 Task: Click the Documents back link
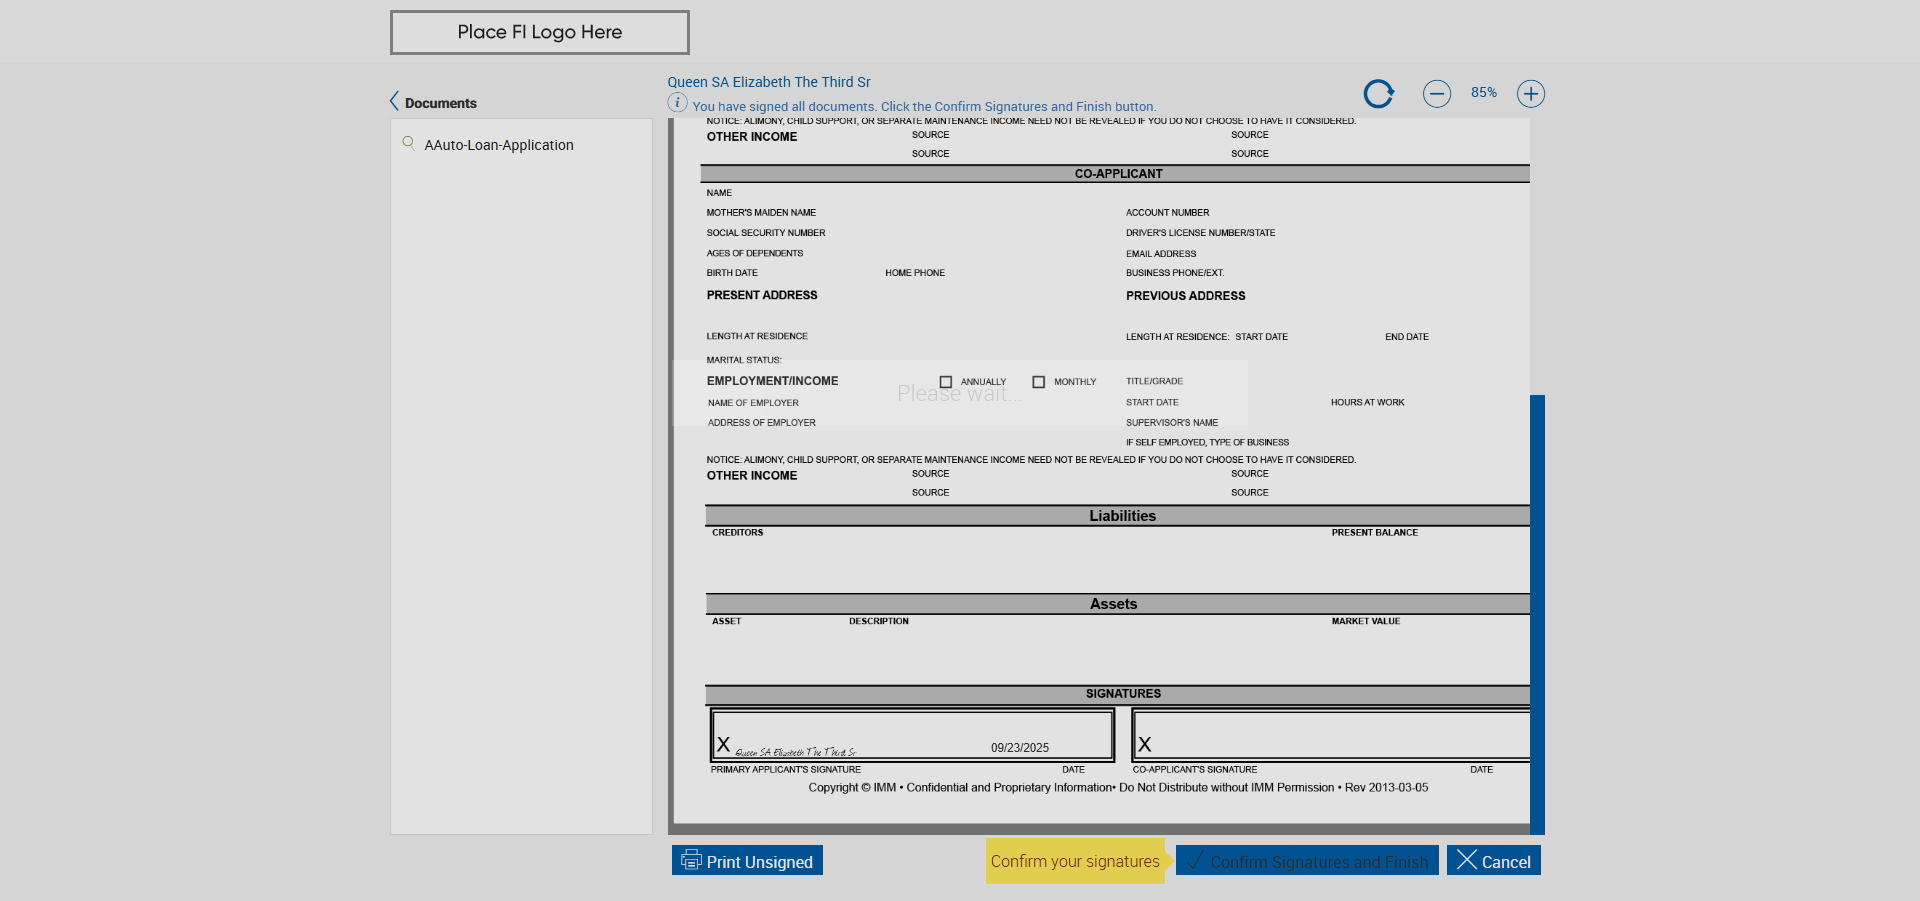(441, 103)
